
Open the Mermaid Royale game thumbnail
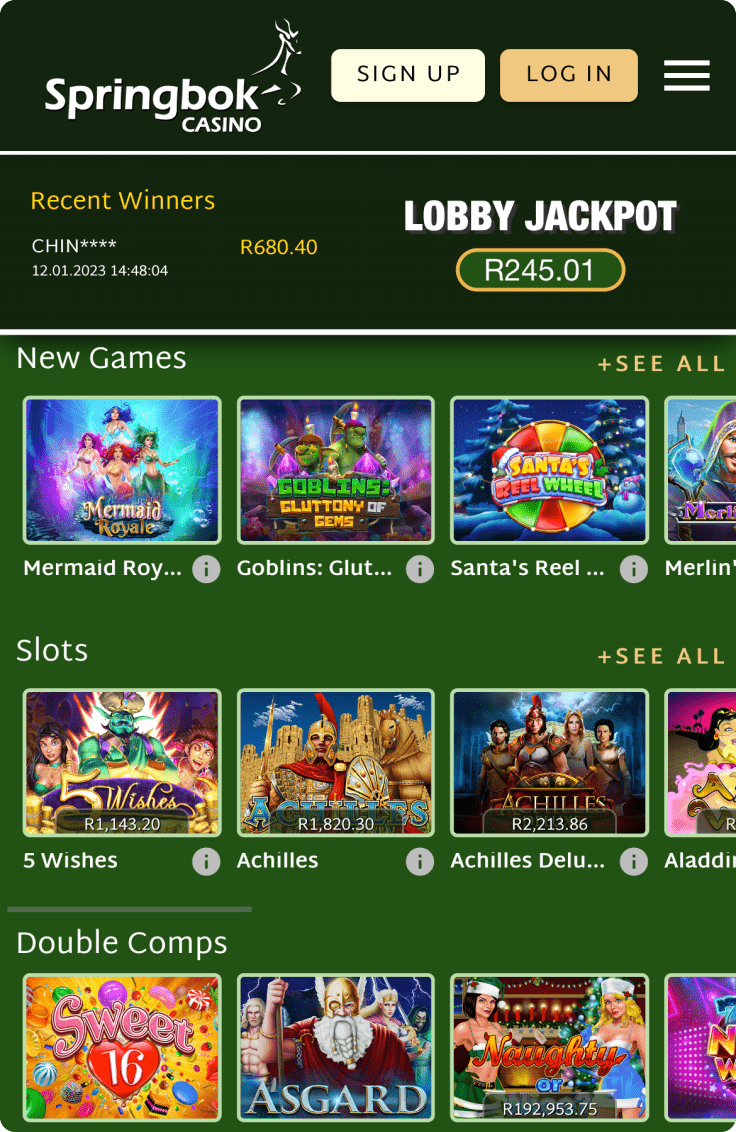pos(122,470)
